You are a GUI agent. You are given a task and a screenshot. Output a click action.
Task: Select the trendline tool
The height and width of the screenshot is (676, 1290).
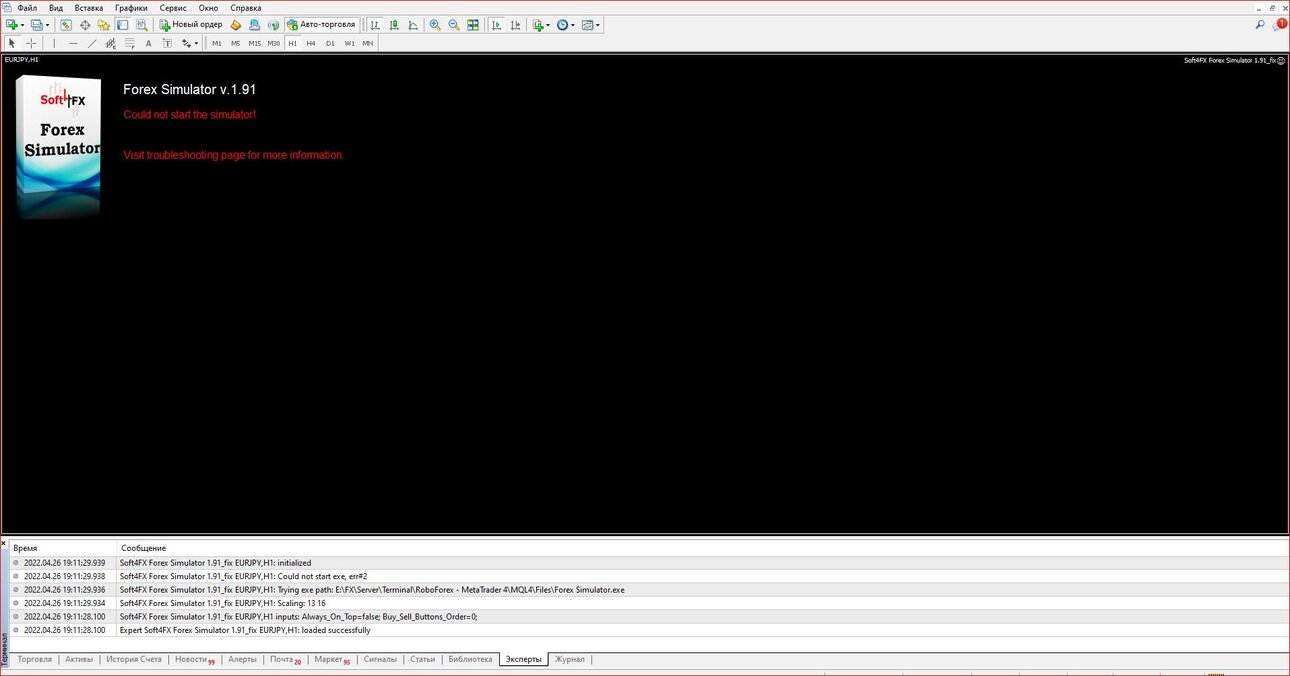[92, 43]
